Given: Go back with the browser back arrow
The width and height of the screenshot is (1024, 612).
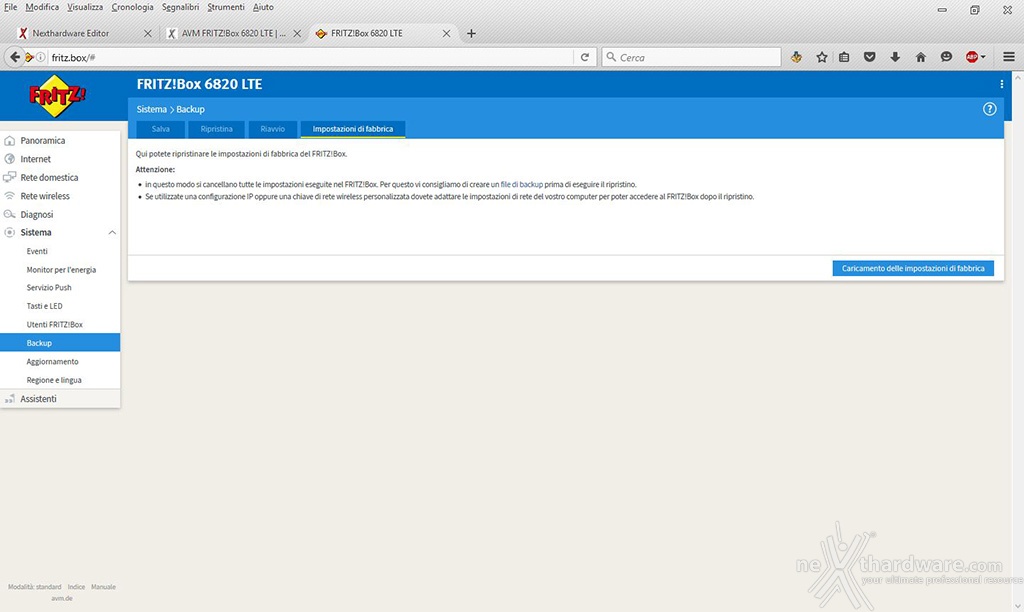Looking at the screenshot, I should click(14, 57).
